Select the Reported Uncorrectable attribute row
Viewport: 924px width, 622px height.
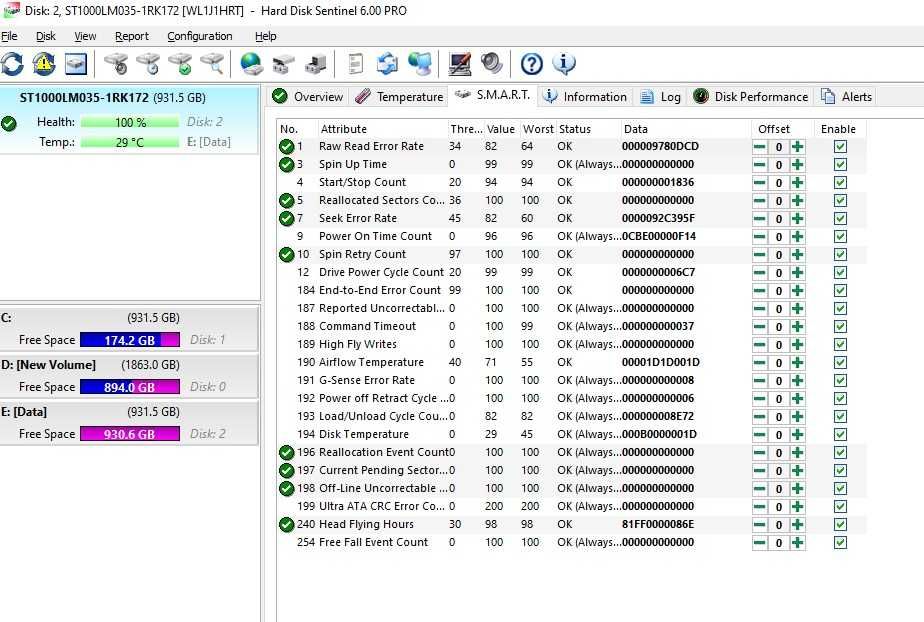(x=572, y=309)
